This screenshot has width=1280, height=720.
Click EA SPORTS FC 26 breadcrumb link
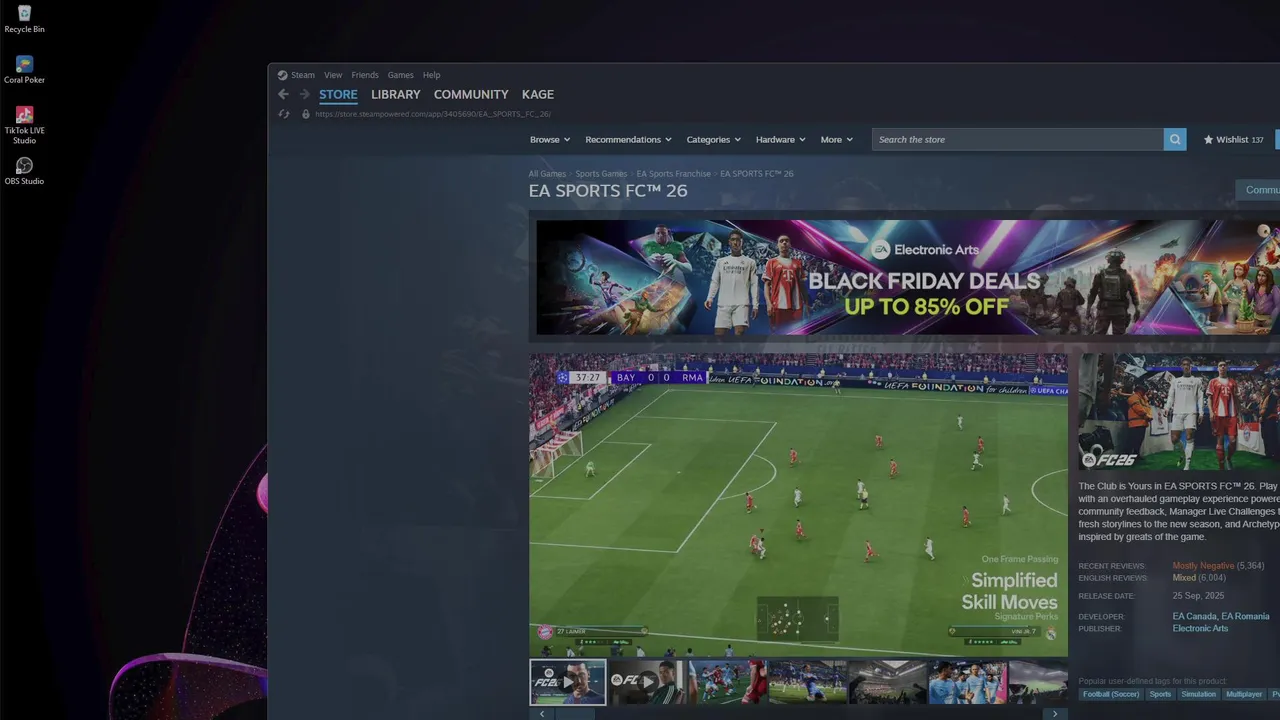pos(757,174)
